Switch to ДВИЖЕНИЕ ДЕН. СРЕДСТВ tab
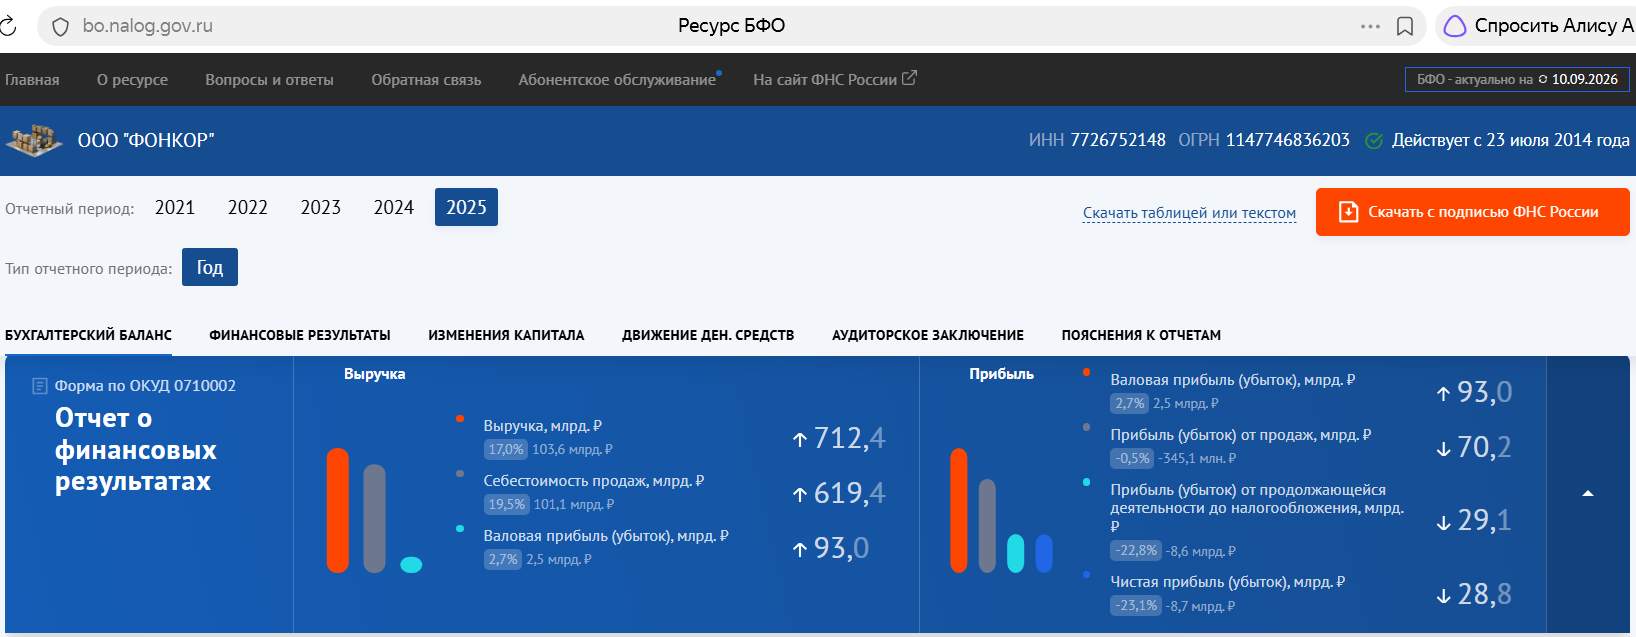The width and height of the screenshot is (1636, 637). click(x=708, y=336)
